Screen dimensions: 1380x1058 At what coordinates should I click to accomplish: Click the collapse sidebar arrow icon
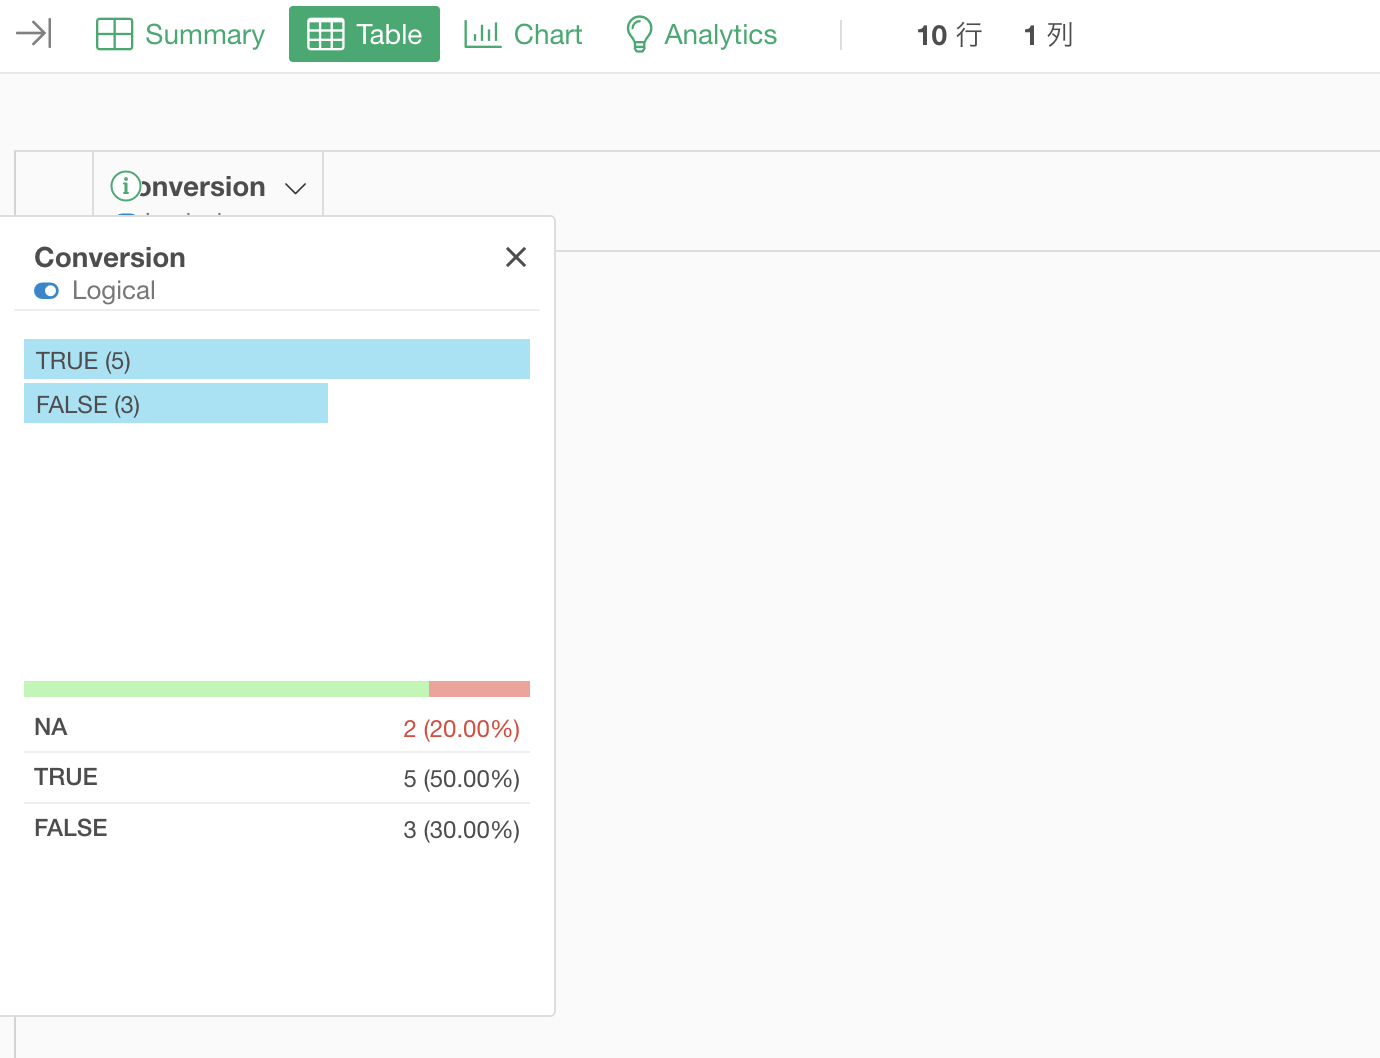point(34,34)
